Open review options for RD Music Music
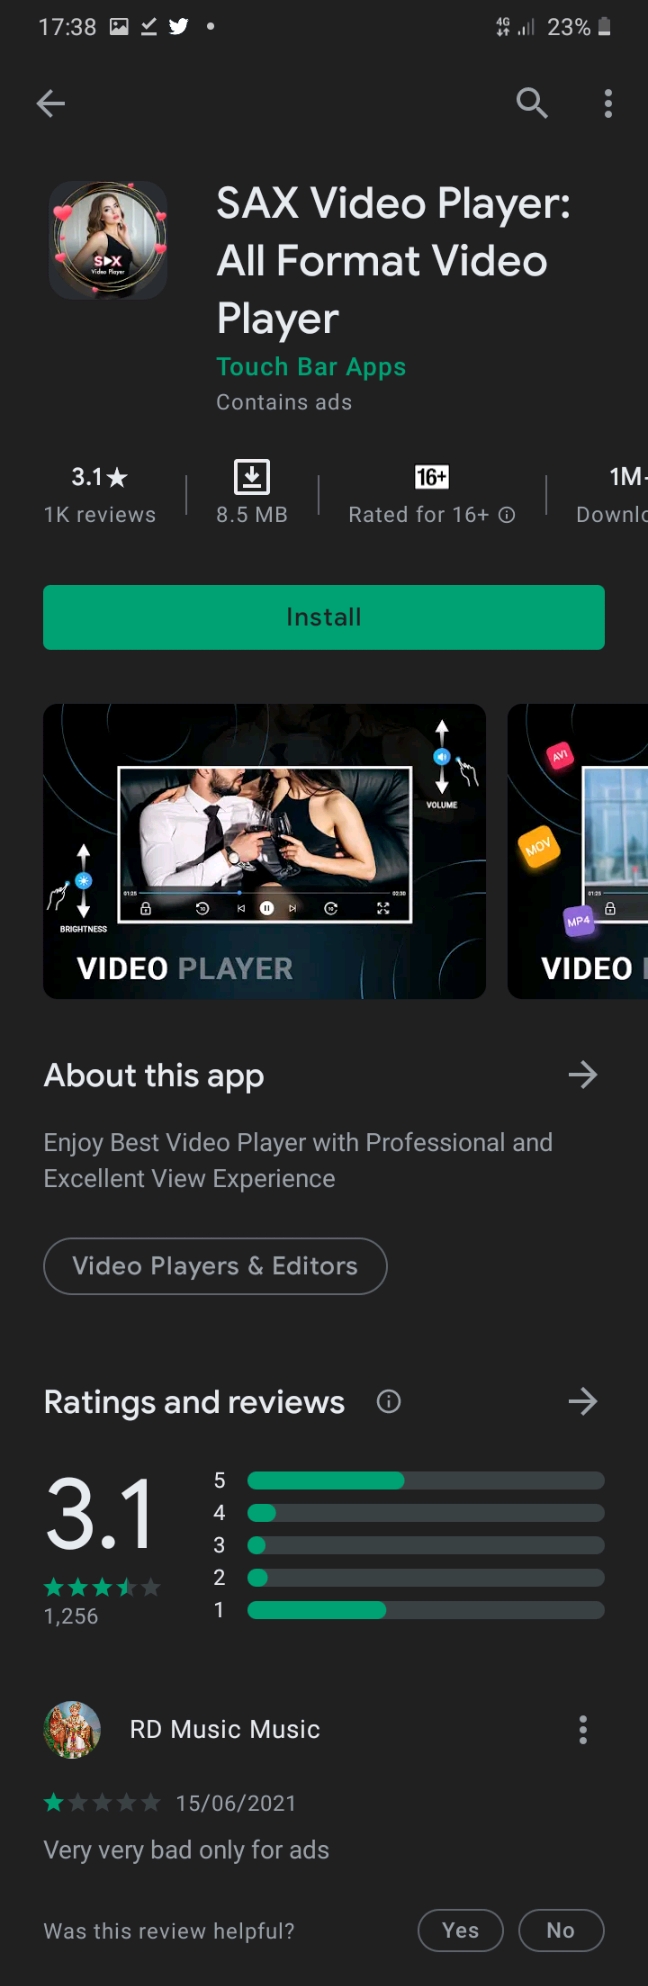 [x=583, y=1730]
